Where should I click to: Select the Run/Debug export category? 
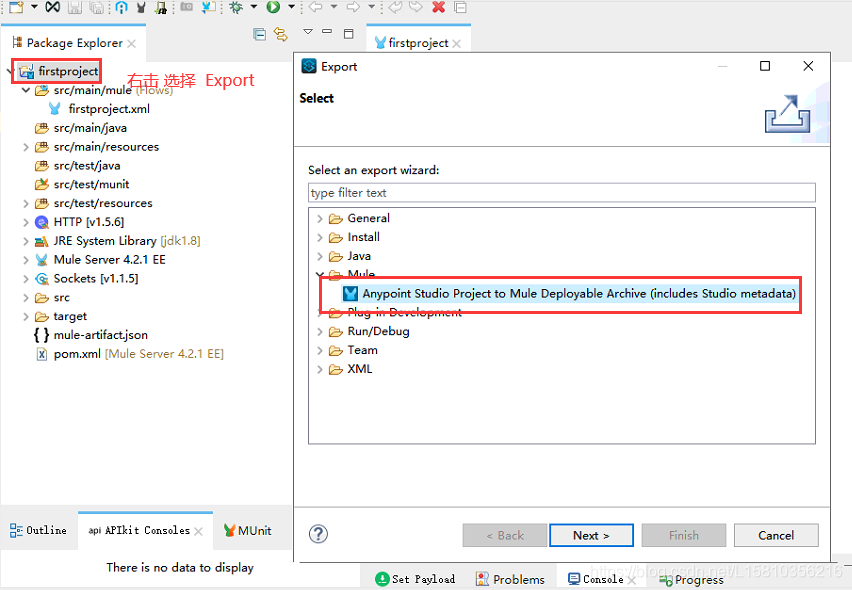coord(378,331)
